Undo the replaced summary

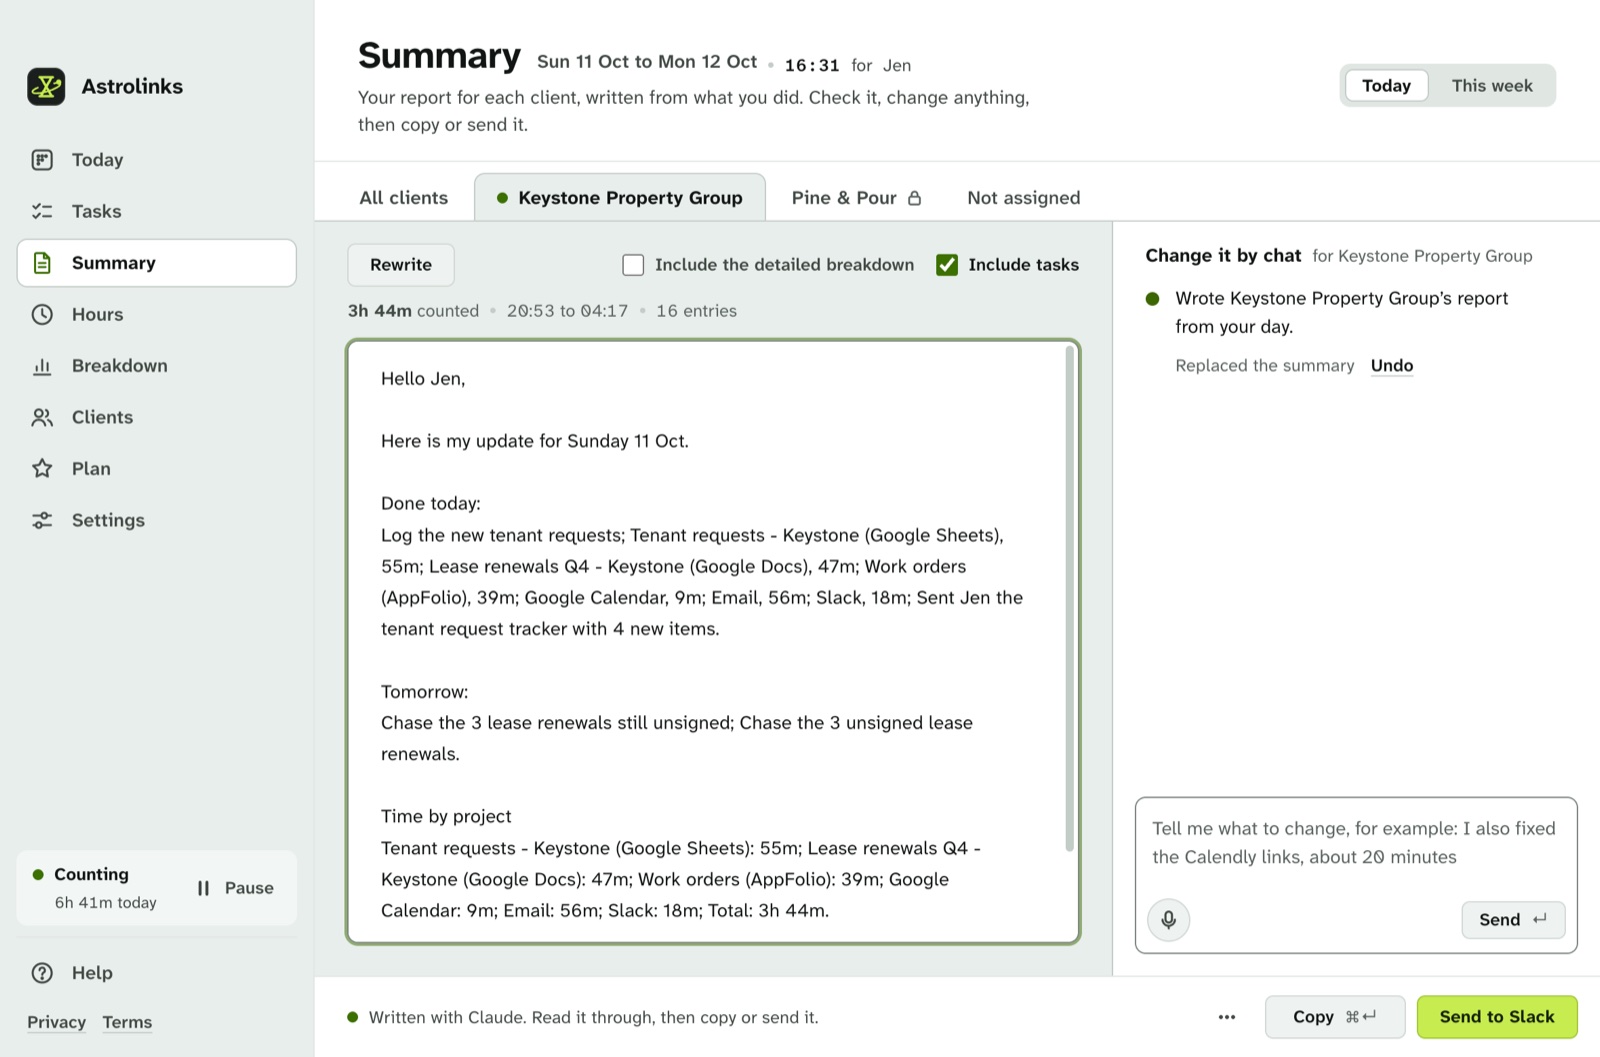[1391, 366]
